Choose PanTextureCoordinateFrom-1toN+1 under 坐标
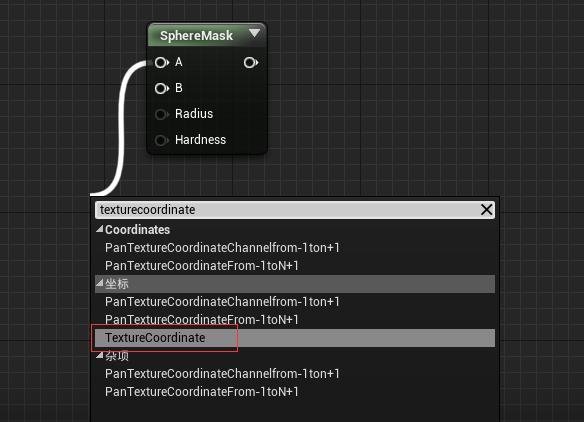This screenshot has width=584, height=422. pos(201,320)
